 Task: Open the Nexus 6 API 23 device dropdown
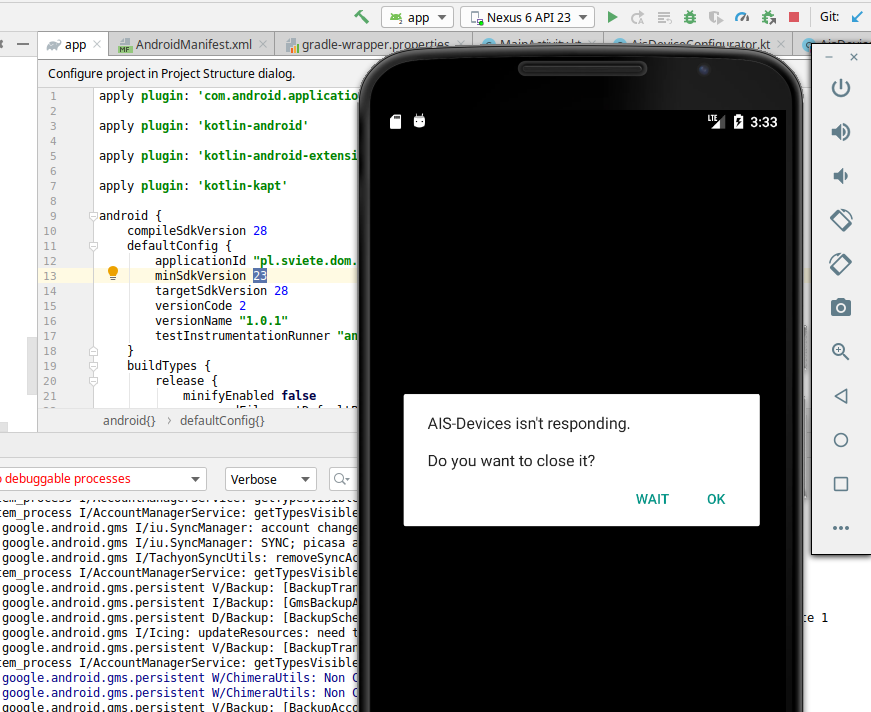tap(527, 17)
